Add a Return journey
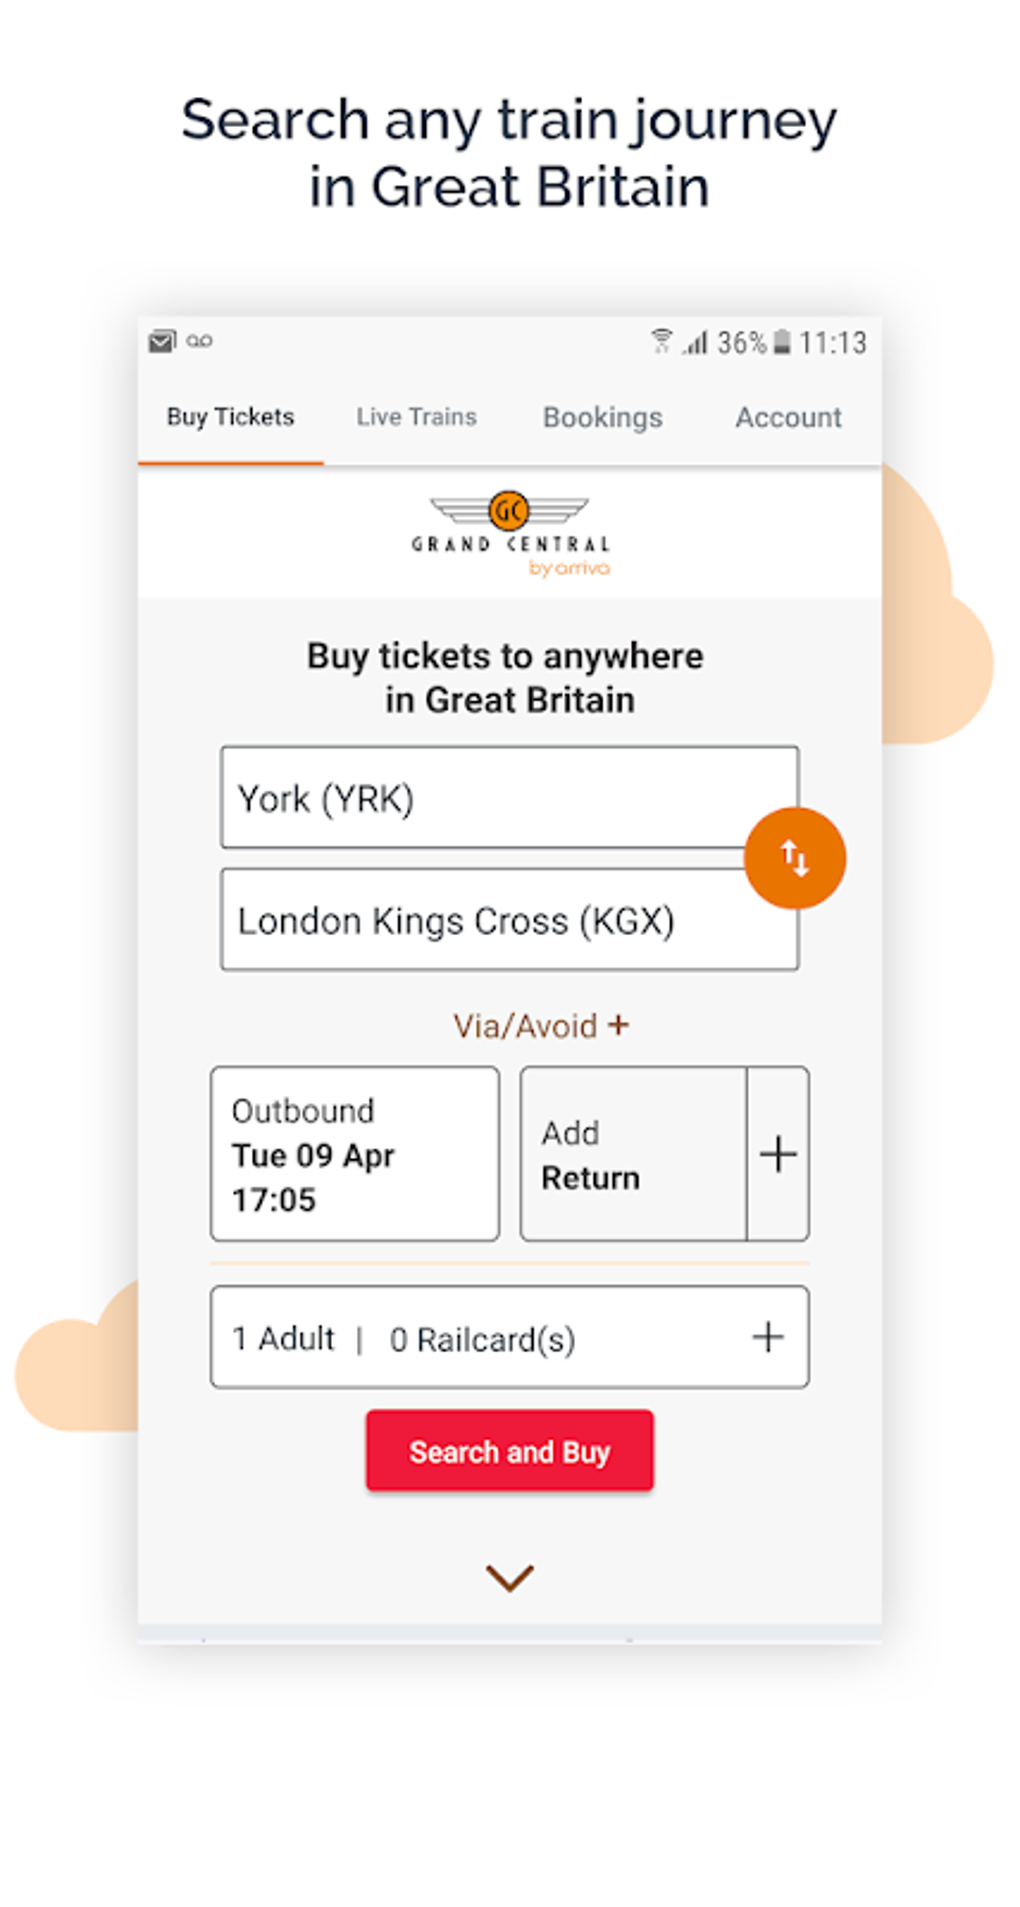 (x=631, y=1153)
